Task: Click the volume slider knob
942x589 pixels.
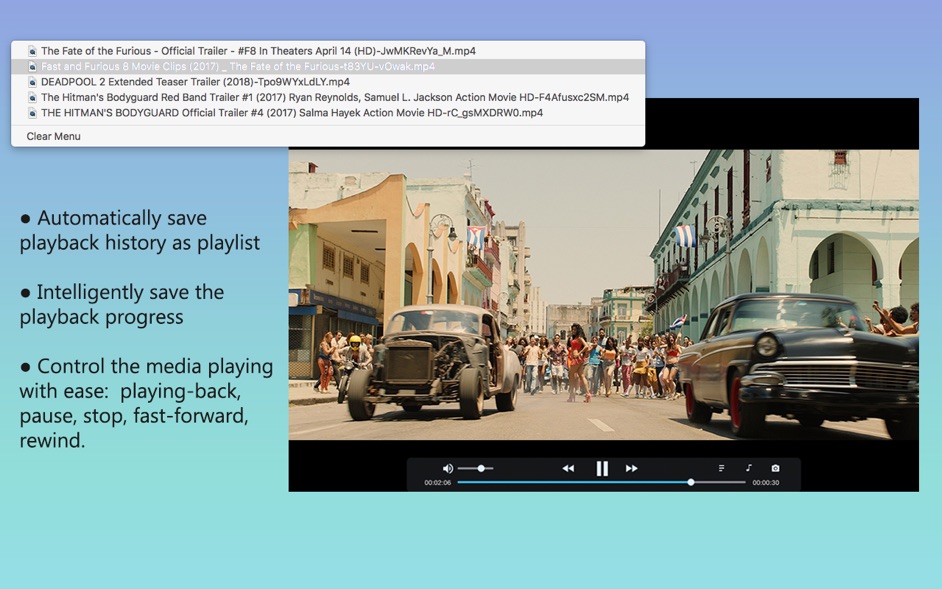Action: point(481,468)
